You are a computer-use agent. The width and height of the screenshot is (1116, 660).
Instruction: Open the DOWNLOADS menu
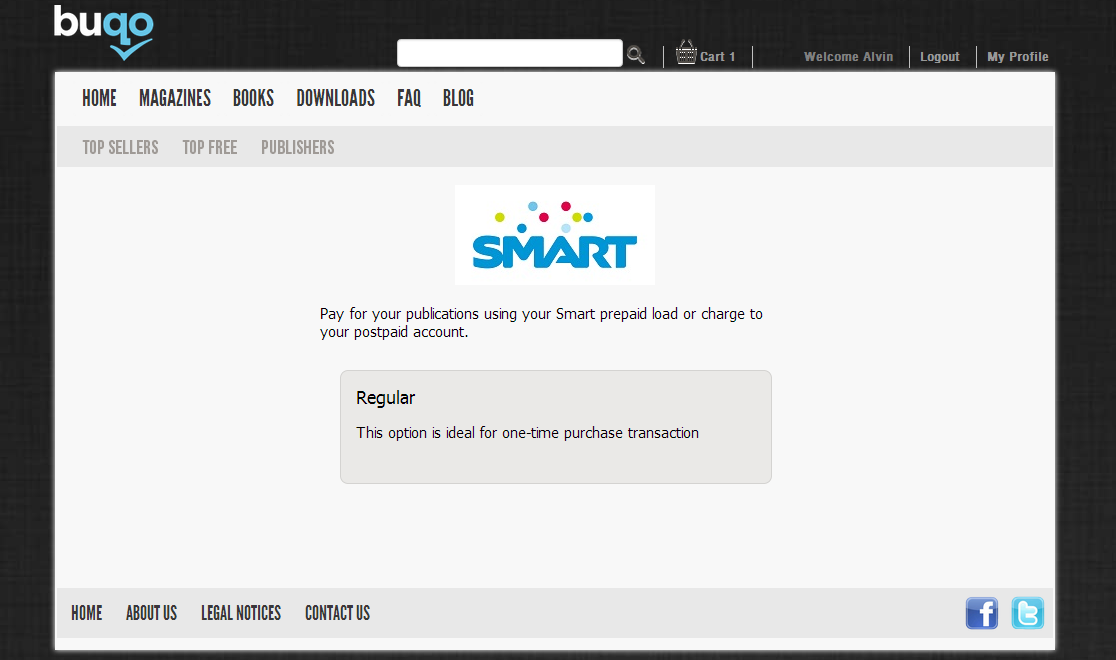click(x=336, y=98)
